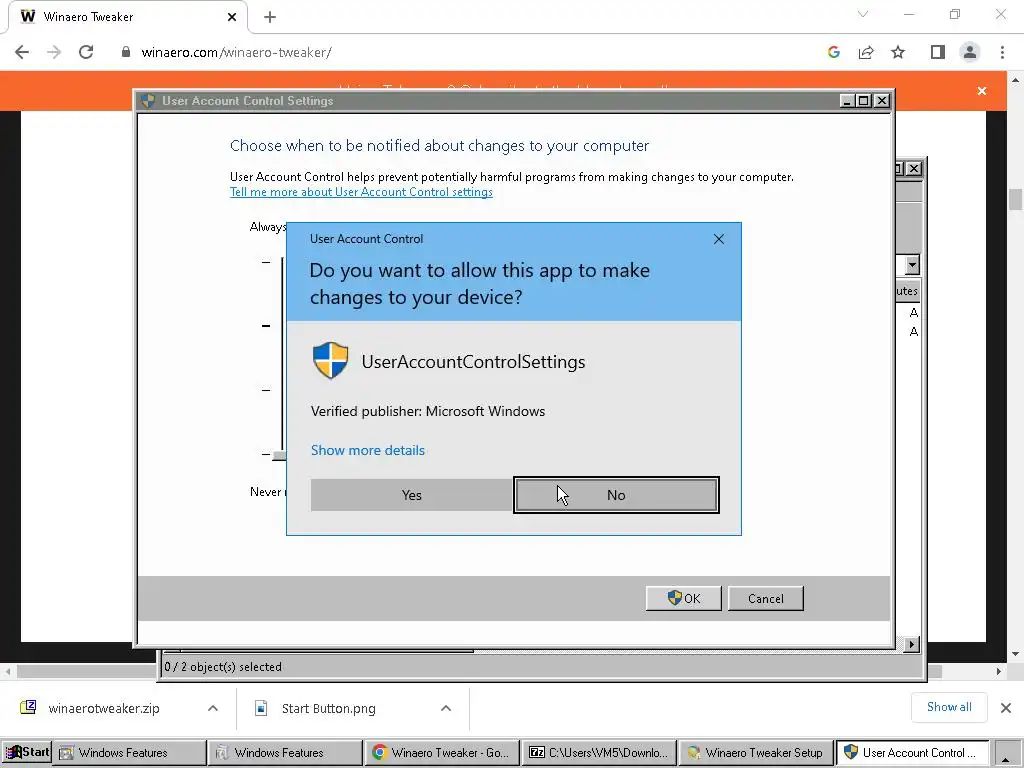Screen dimensions: 1024x768
Task: Click the UserAccountControlSettings shield icon
Action: tap(330, 360)
